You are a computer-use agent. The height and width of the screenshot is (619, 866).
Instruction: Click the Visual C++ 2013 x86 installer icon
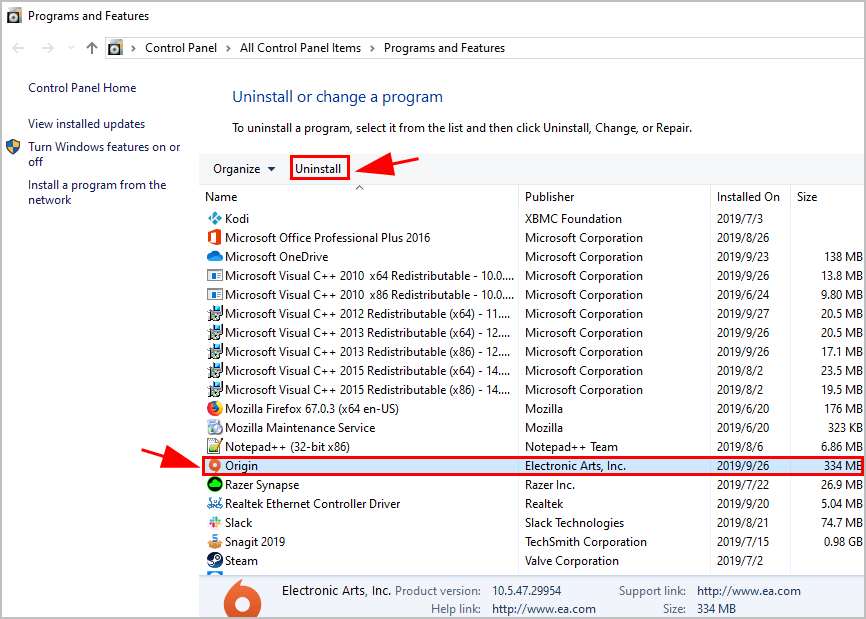click(214, 352)
